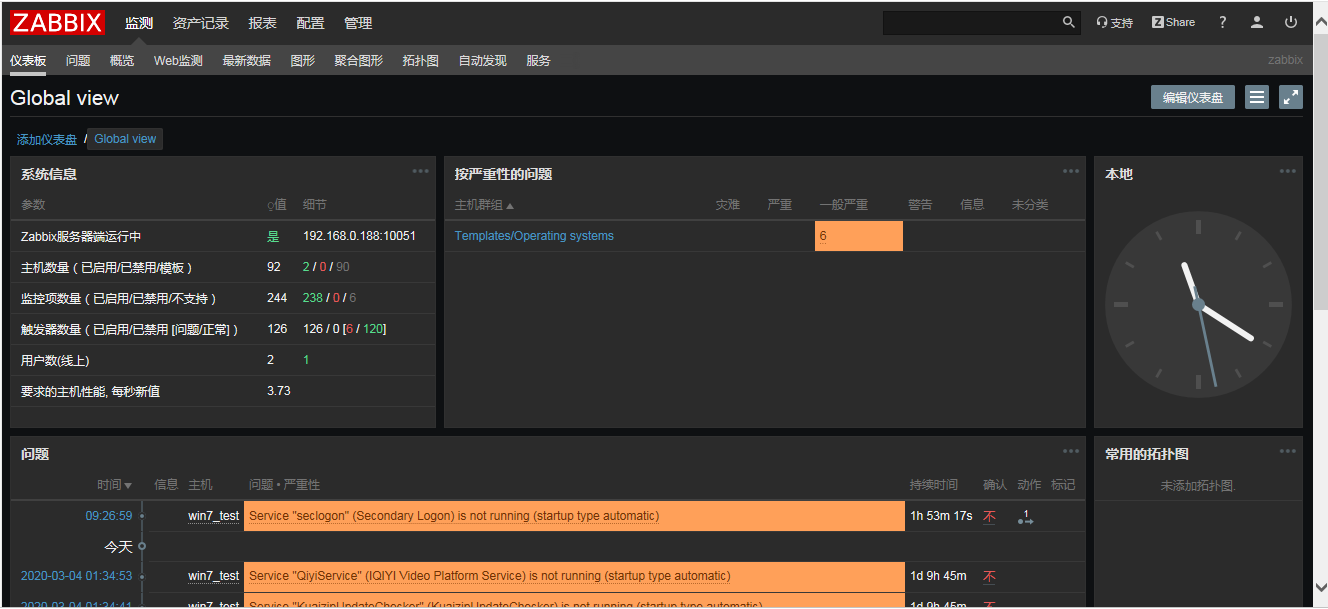
Task: Open the Share link
Action: click(1173, 22)
